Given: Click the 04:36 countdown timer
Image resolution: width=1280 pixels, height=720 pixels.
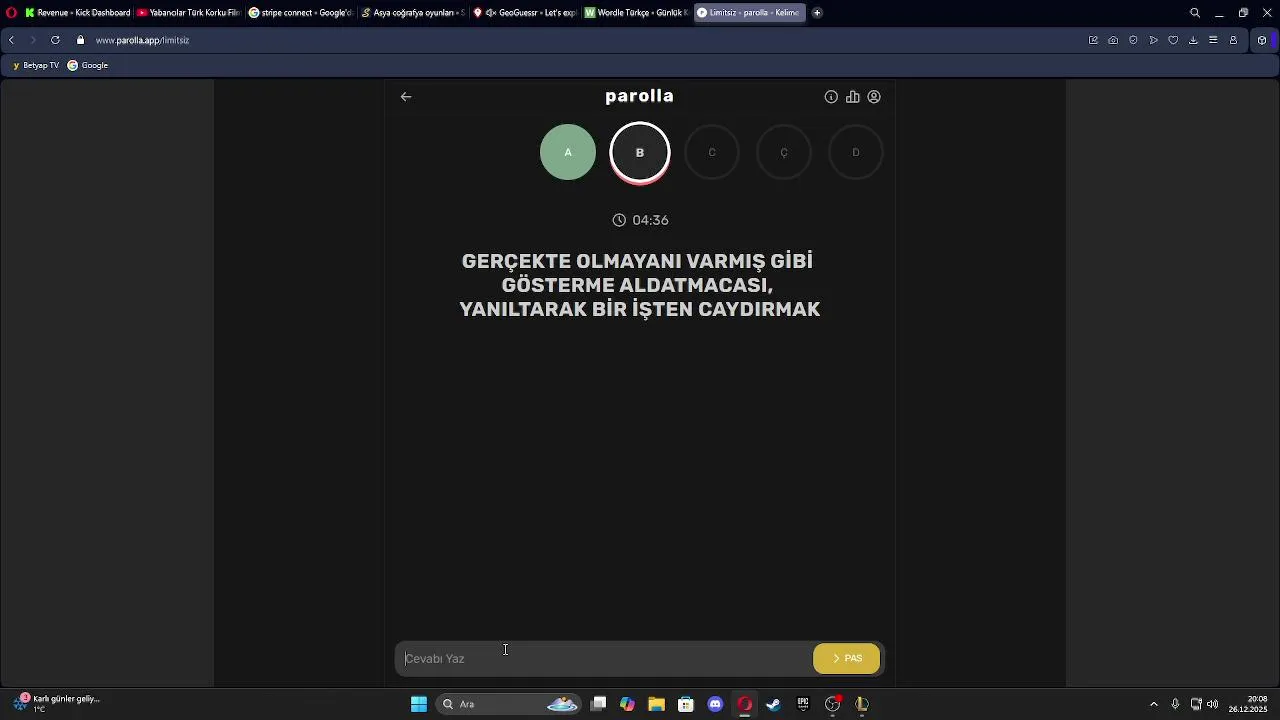Looking at the screenshot, I should coord(640,220).
